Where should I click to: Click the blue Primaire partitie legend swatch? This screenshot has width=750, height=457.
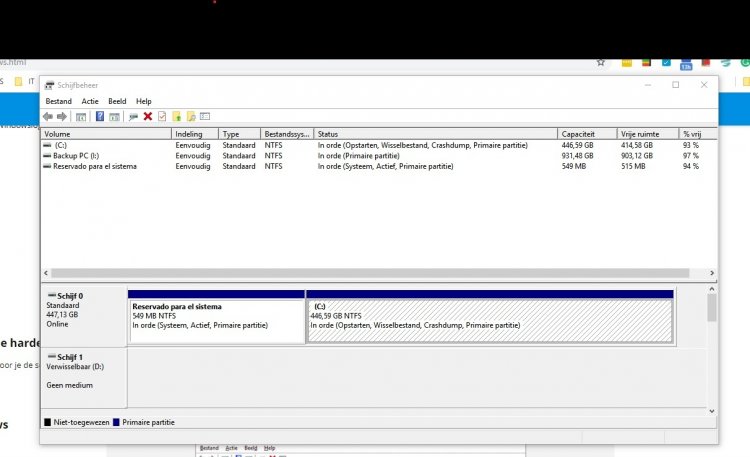click(x=116, y=423)
